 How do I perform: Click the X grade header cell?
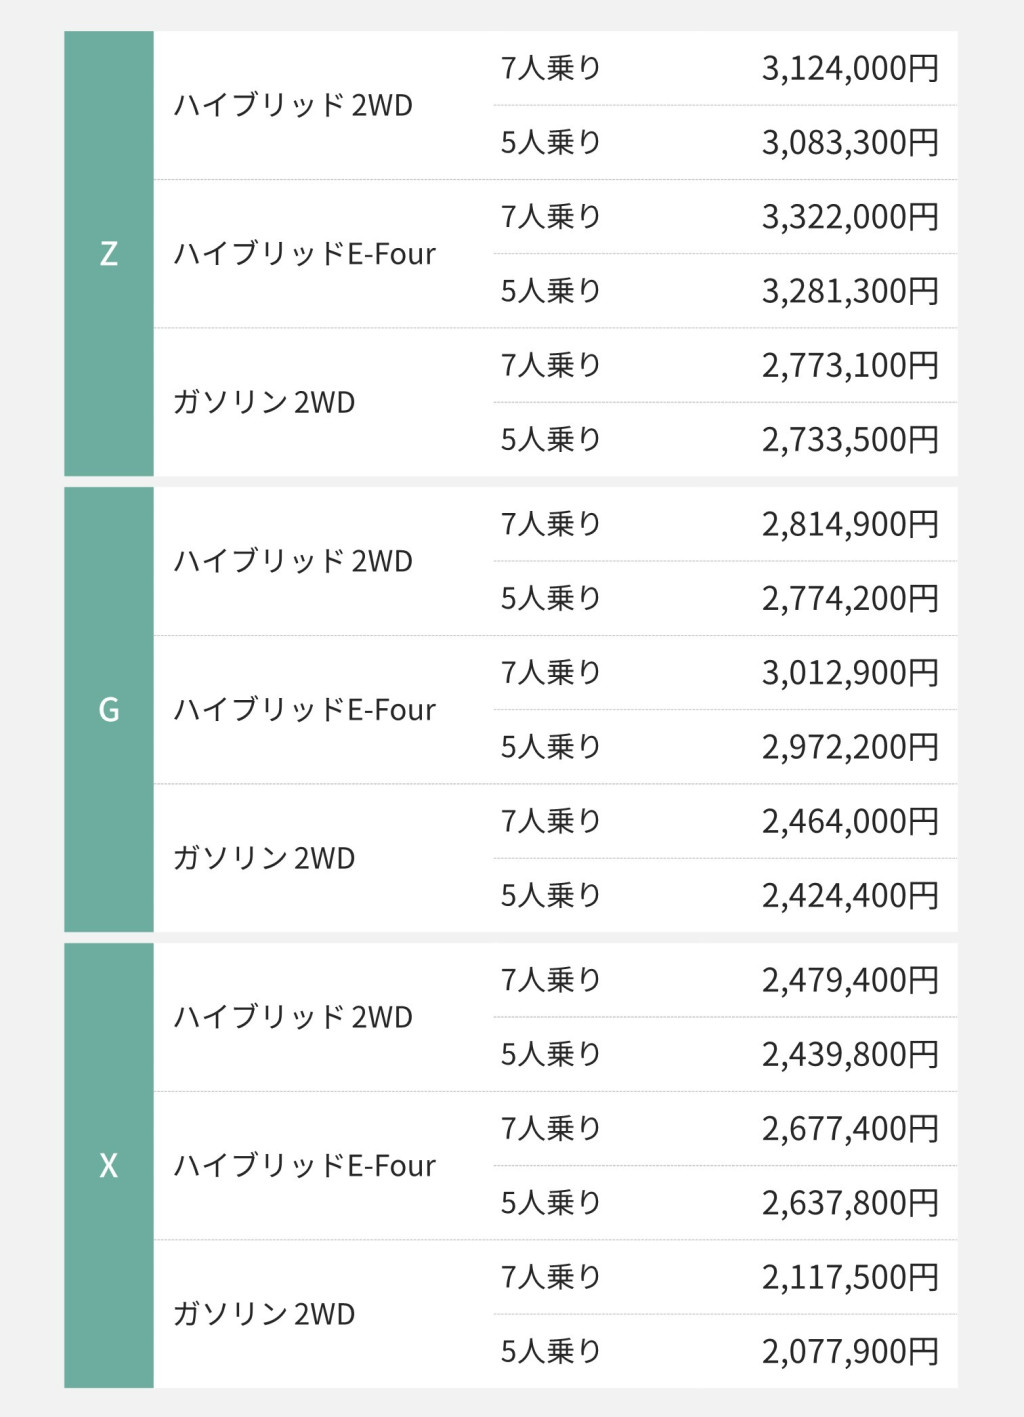click(x=109, y=1166)
